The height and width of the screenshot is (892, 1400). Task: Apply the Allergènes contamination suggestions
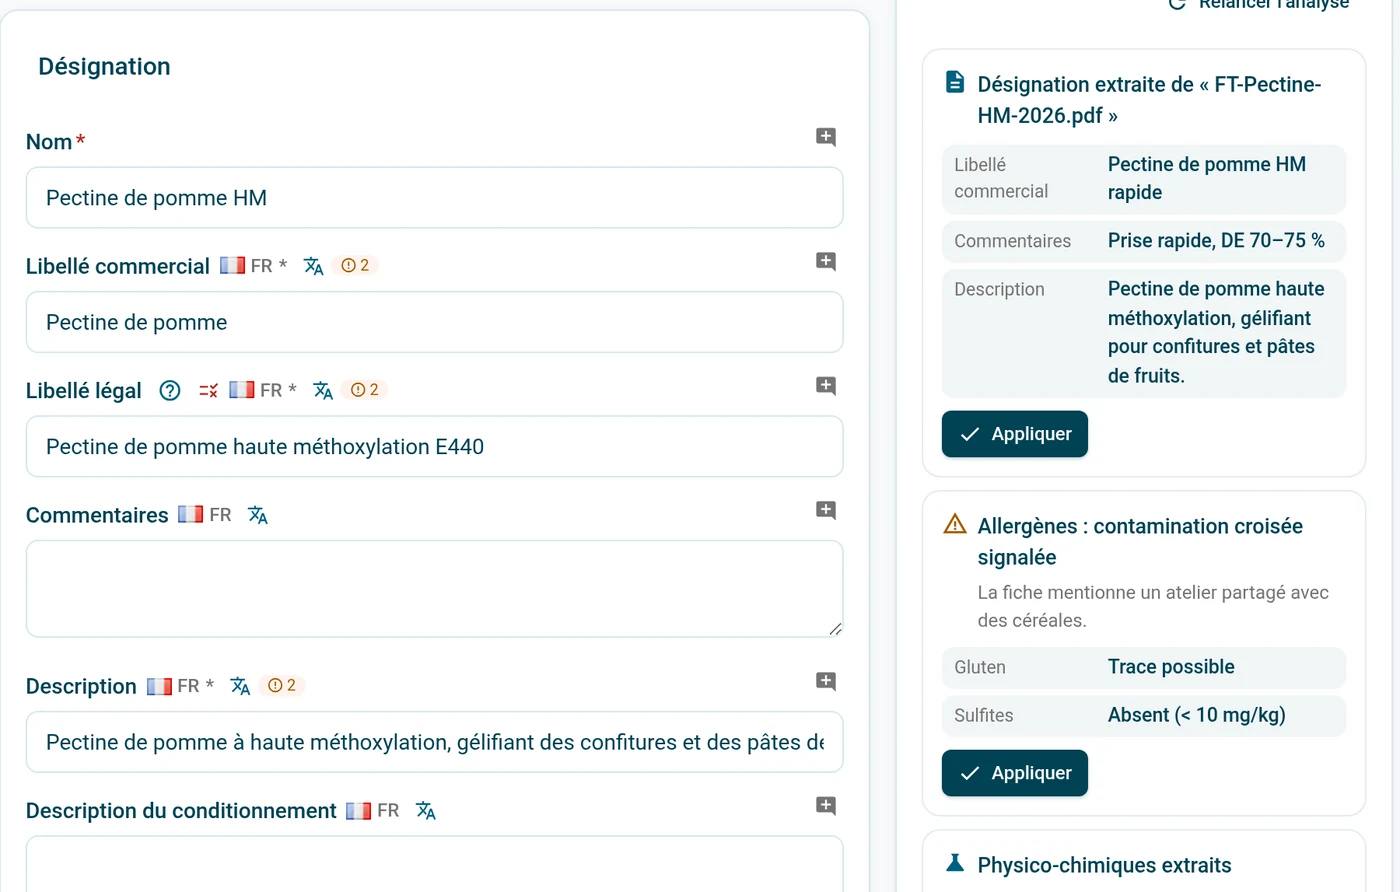pyautogui.click(x=1015, y=773)
